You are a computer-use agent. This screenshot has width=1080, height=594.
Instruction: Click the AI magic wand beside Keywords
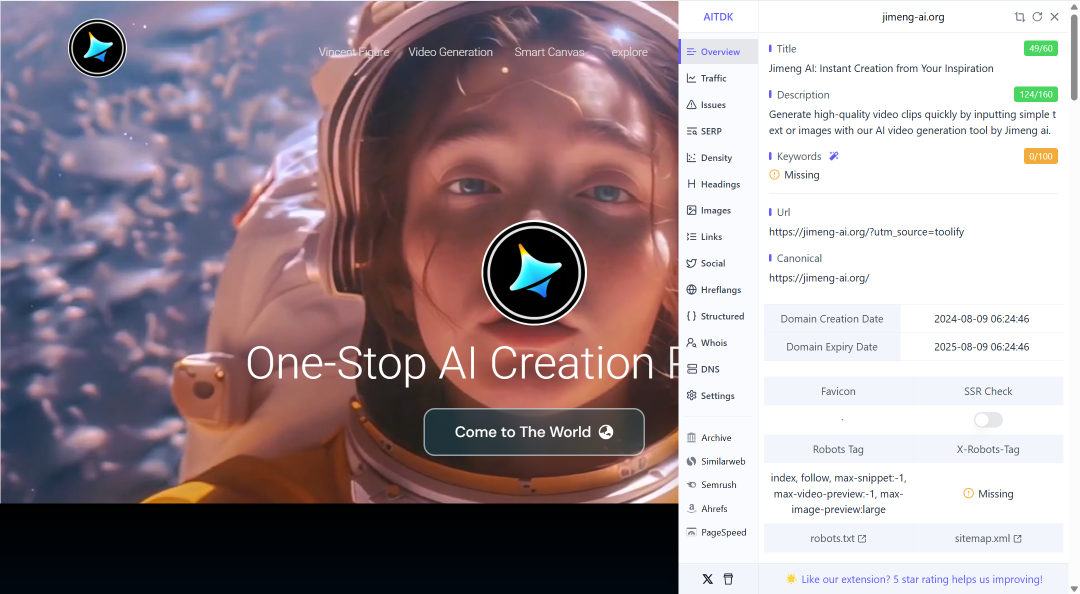coord(833,156)
